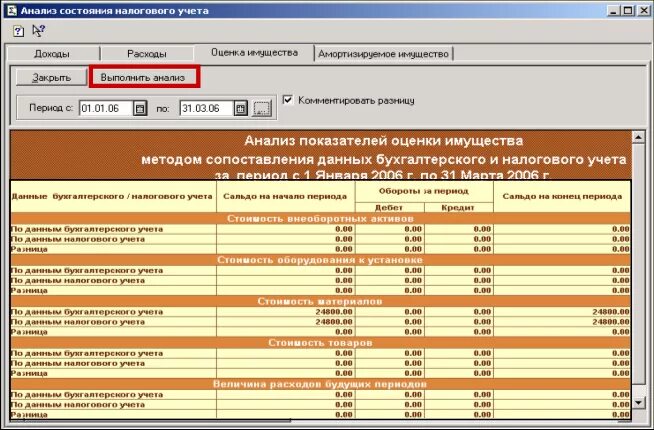Maximize the analysis window

point(628,10)
